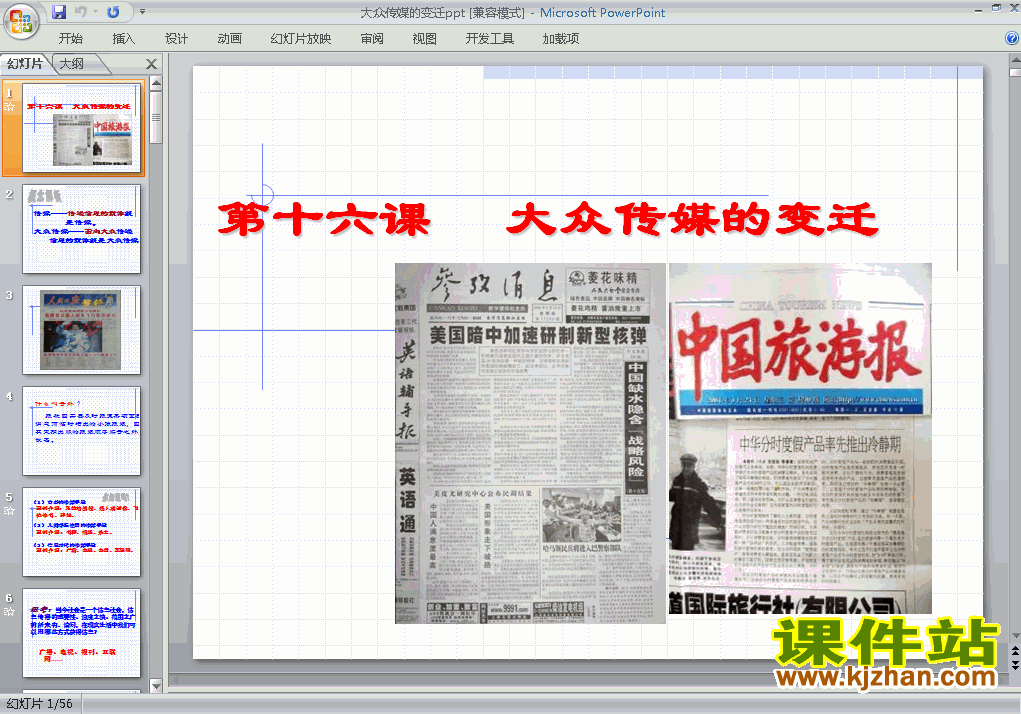Open the undo history dropdown arrow
The width and height of the screenshot is (1021, 714).
[x=95, y=12]
